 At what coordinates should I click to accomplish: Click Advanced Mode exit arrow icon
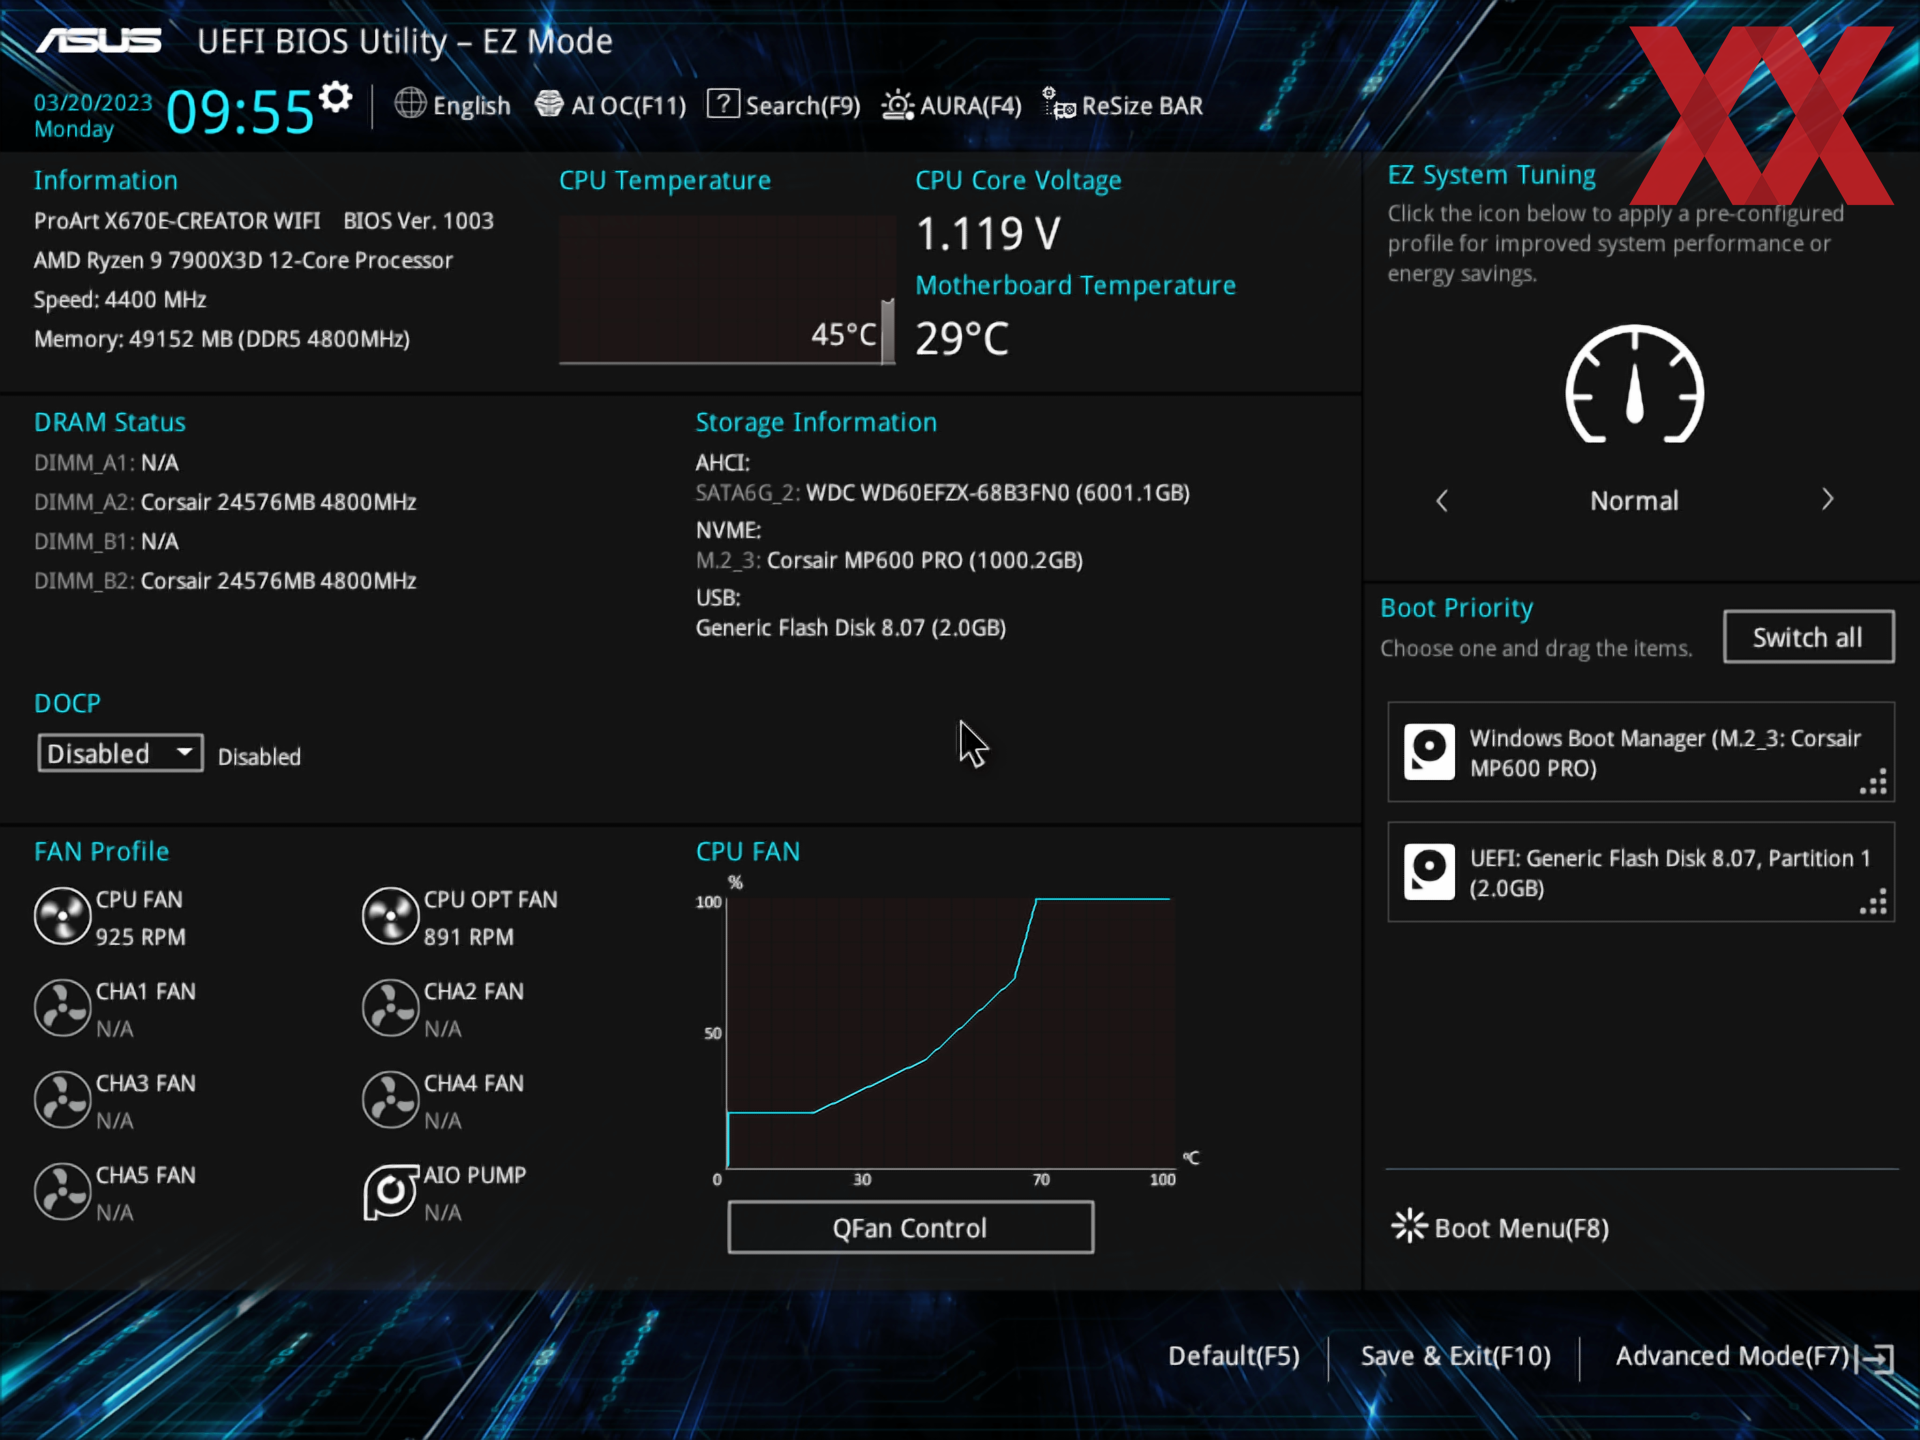1875,1359
